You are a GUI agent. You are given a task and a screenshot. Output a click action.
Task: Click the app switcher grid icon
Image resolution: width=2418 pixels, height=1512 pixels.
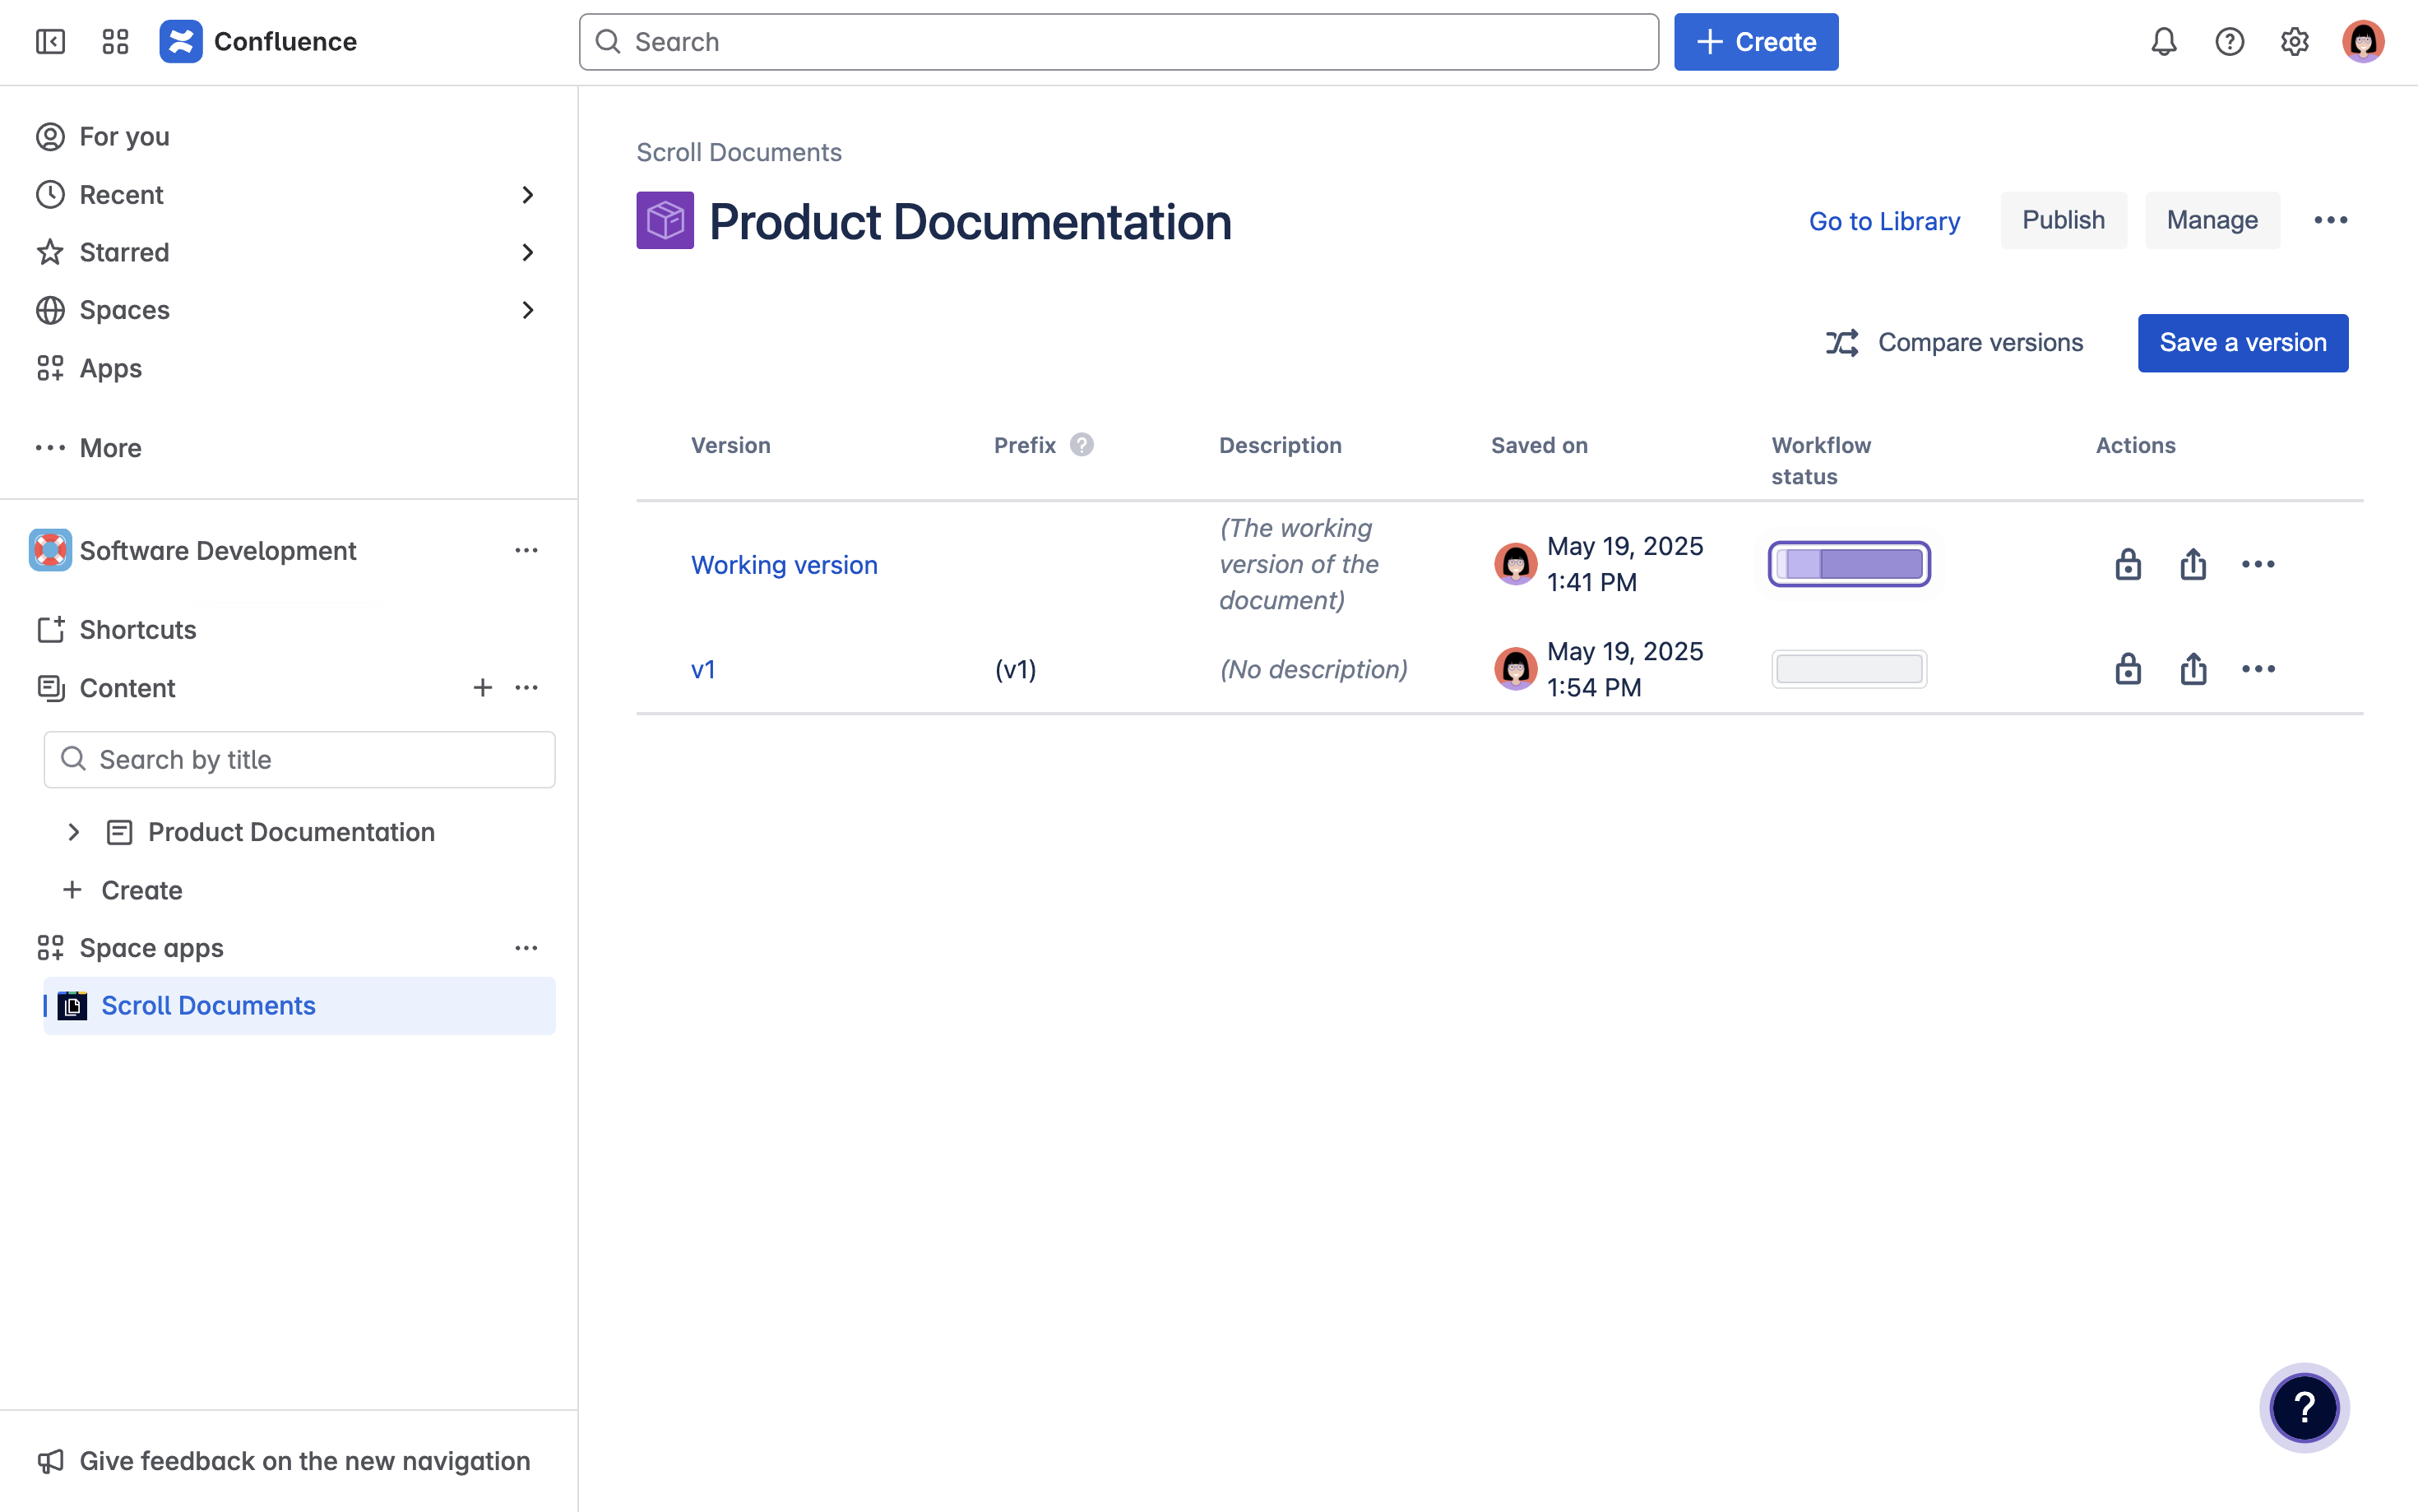(116, 42)
